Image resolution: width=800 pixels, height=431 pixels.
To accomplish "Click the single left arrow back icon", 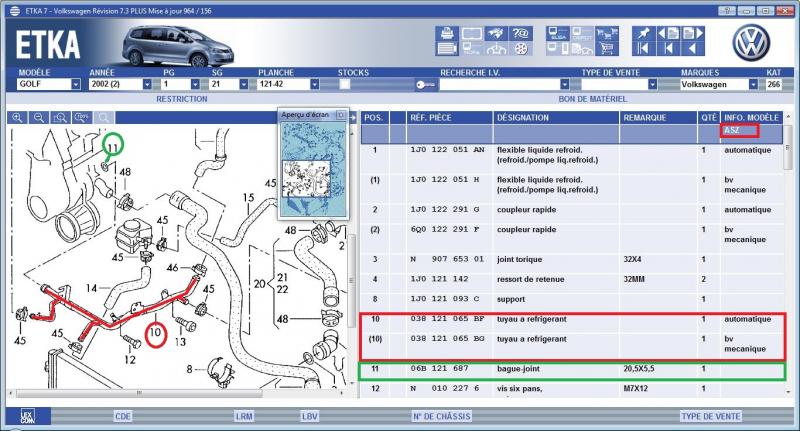I will 693,48.
